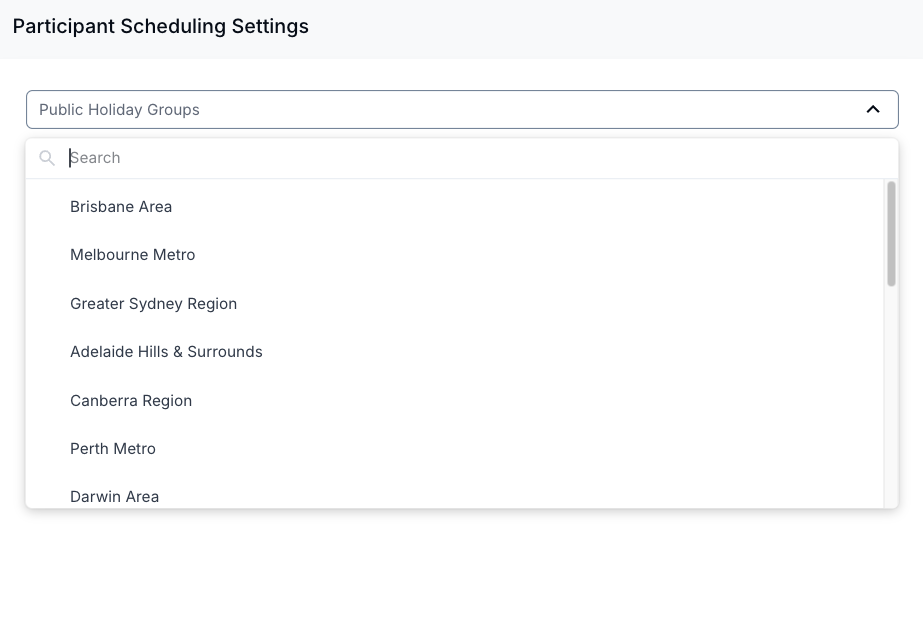Select the Brisbane Area option

click(x=454, y=207)
